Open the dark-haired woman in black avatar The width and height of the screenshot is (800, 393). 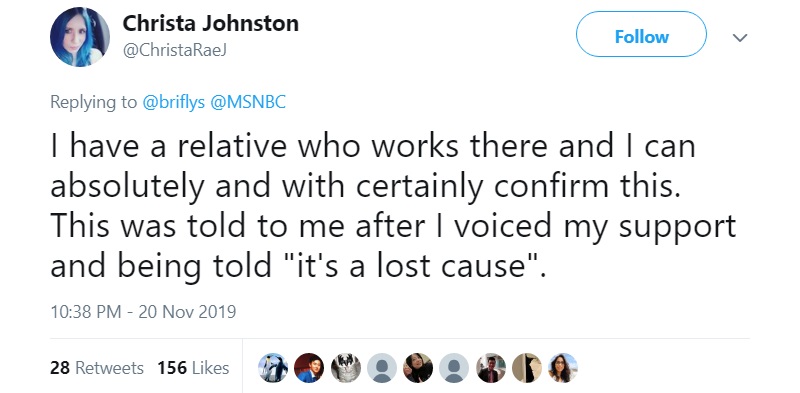[x=418, y=367]
